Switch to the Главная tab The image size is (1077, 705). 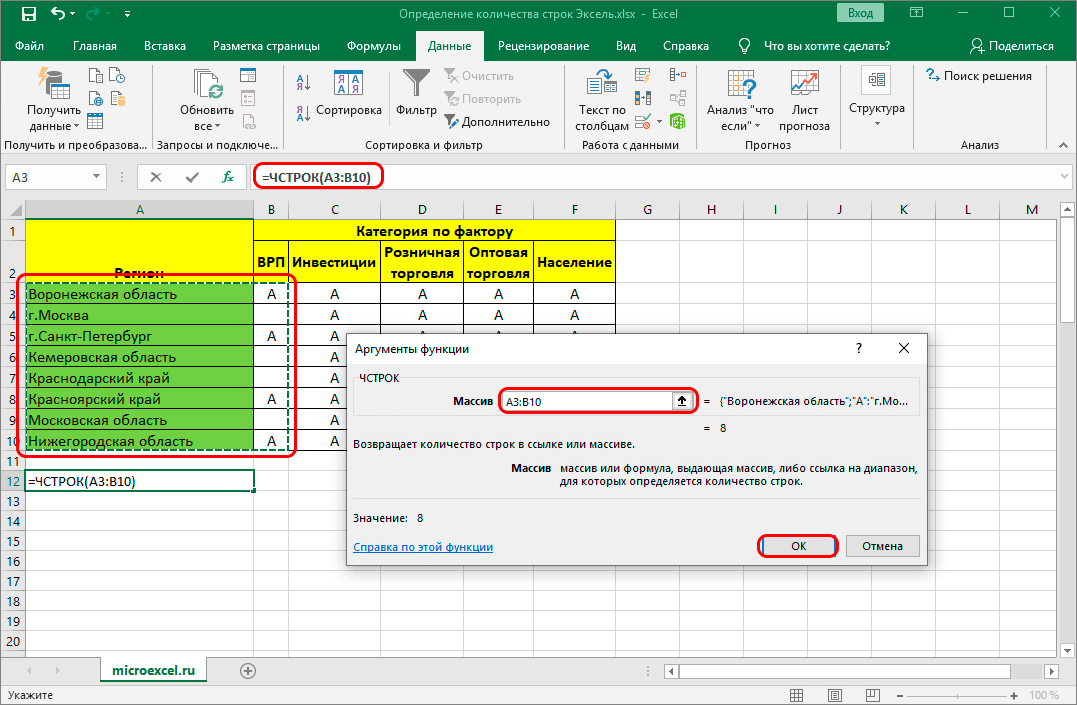coord(94,46)
